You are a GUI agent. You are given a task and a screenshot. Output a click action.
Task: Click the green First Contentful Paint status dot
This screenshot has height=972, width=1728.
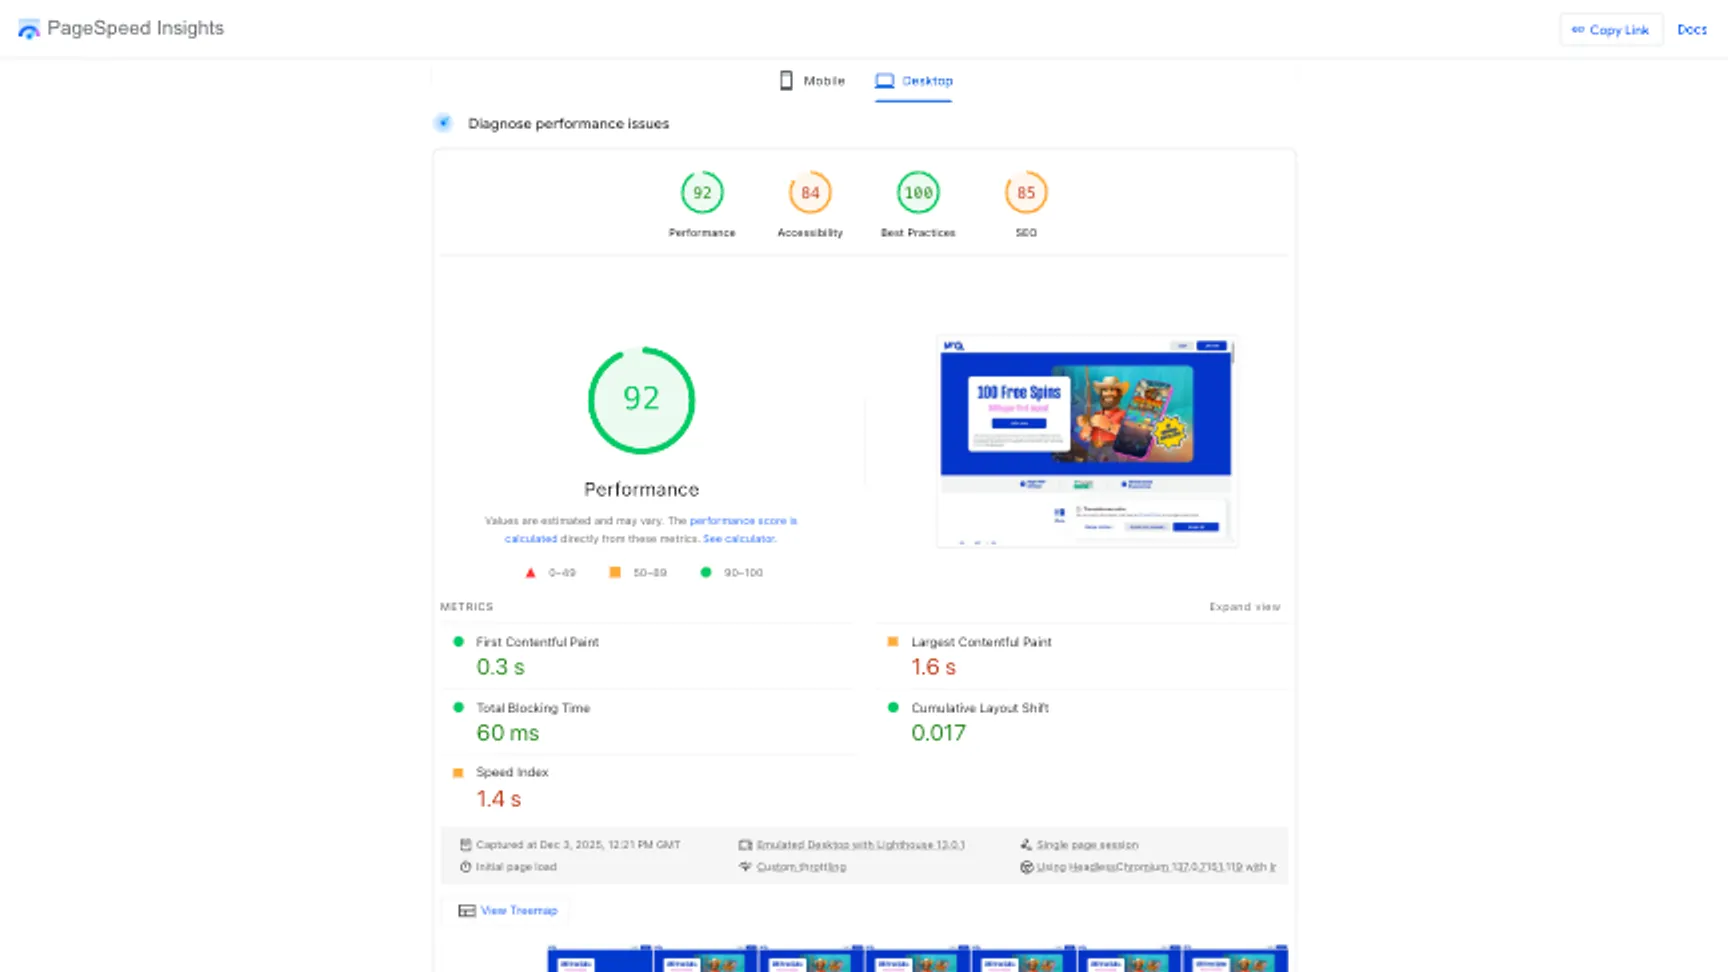[458, 641]
